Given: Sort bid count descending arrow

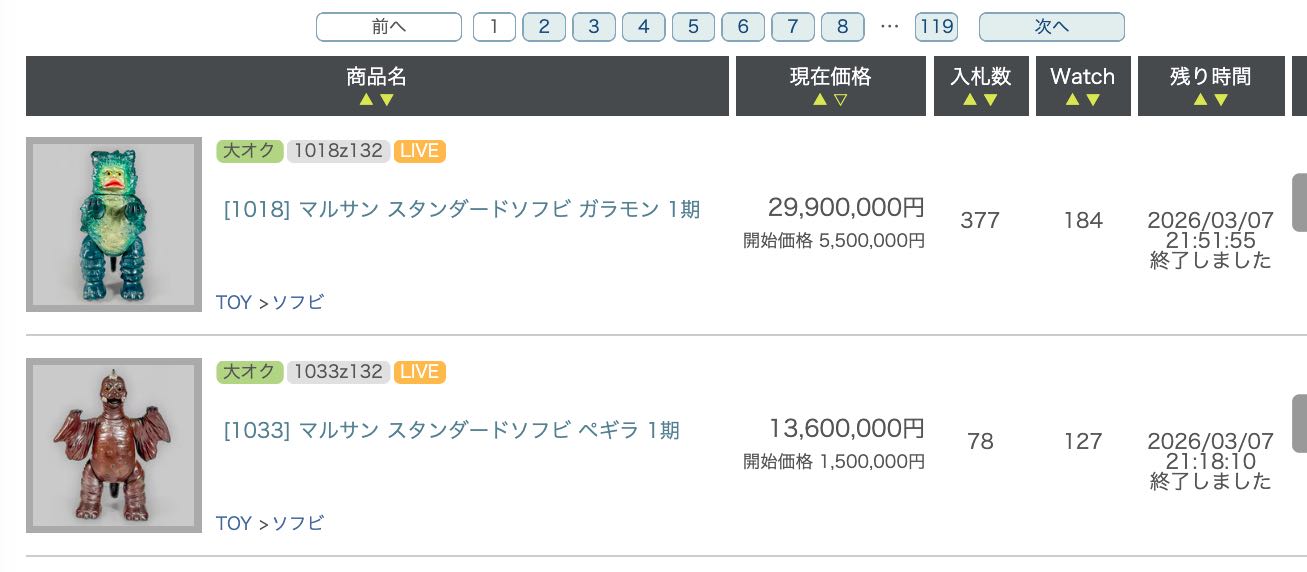Looking at the screenshot, I should coord(991,100).
